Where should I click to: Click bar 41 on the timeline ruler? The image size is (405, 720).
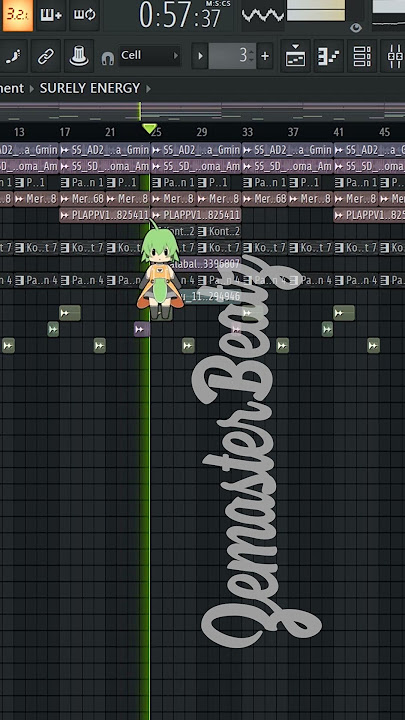[338, 133]
